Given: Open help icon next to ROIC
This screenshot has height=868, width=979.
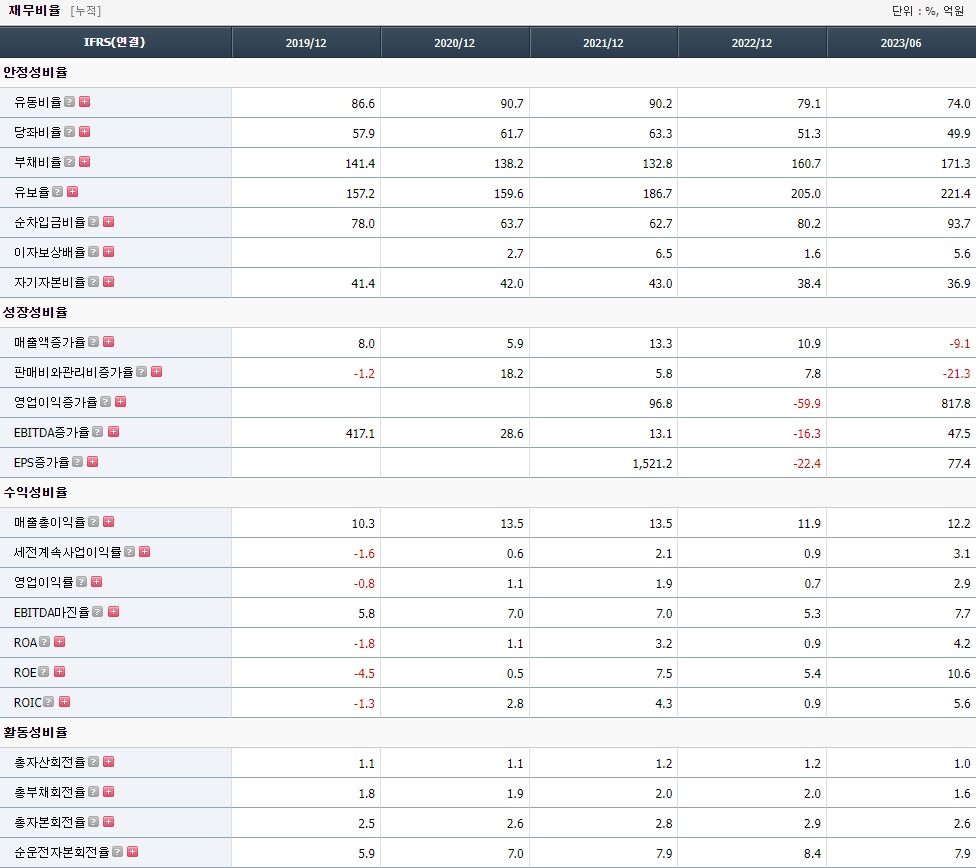Looking at the screenshot, I should [49, 701].
